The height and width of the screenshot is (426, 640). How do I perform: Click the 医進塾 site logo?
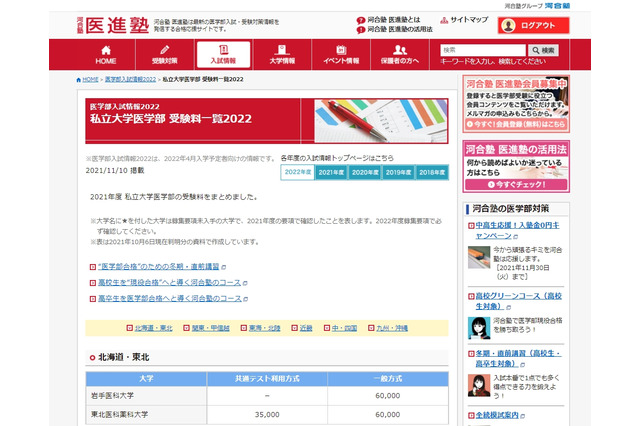113,25
